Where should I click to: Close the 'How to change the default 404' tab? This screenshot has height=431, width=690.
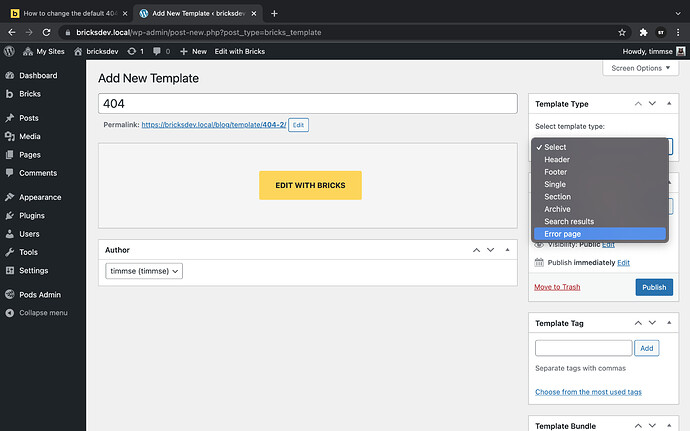point(125,13)
